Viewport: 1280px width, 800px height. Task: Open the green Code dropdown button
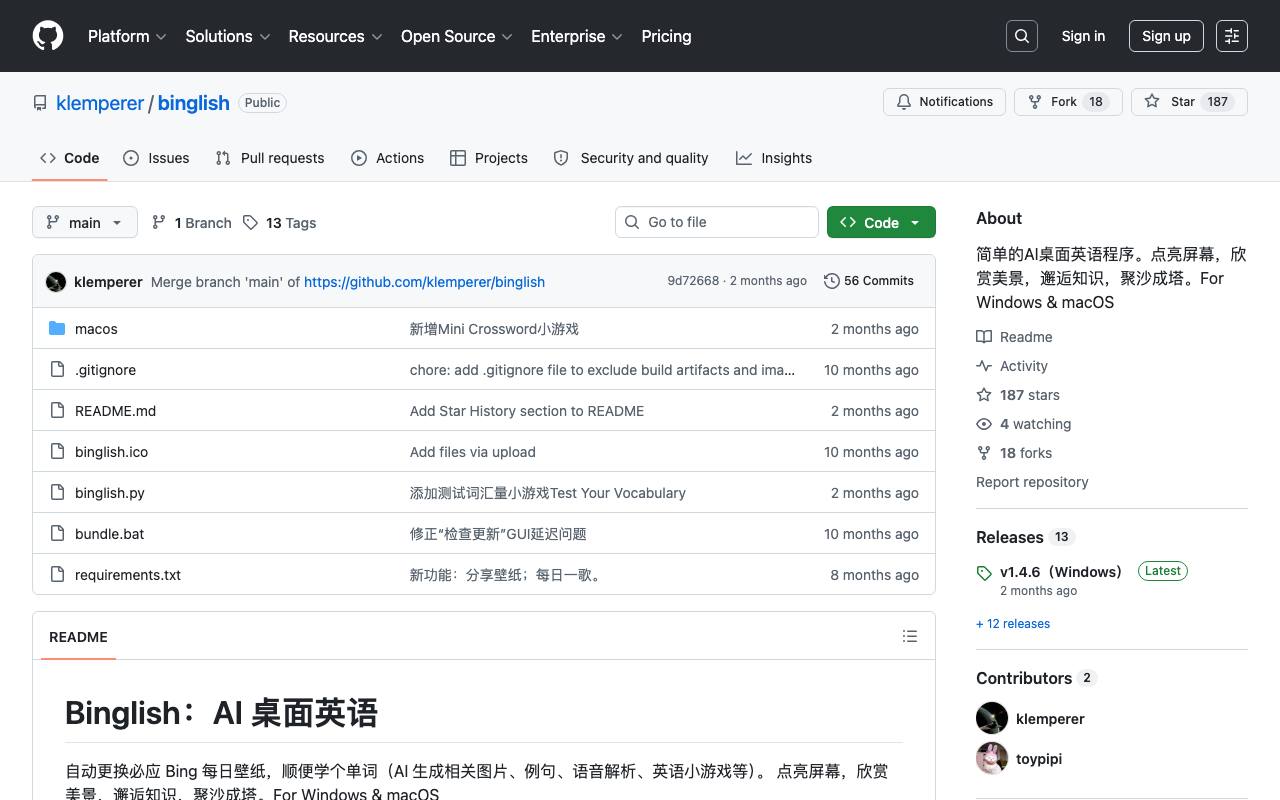881,222
